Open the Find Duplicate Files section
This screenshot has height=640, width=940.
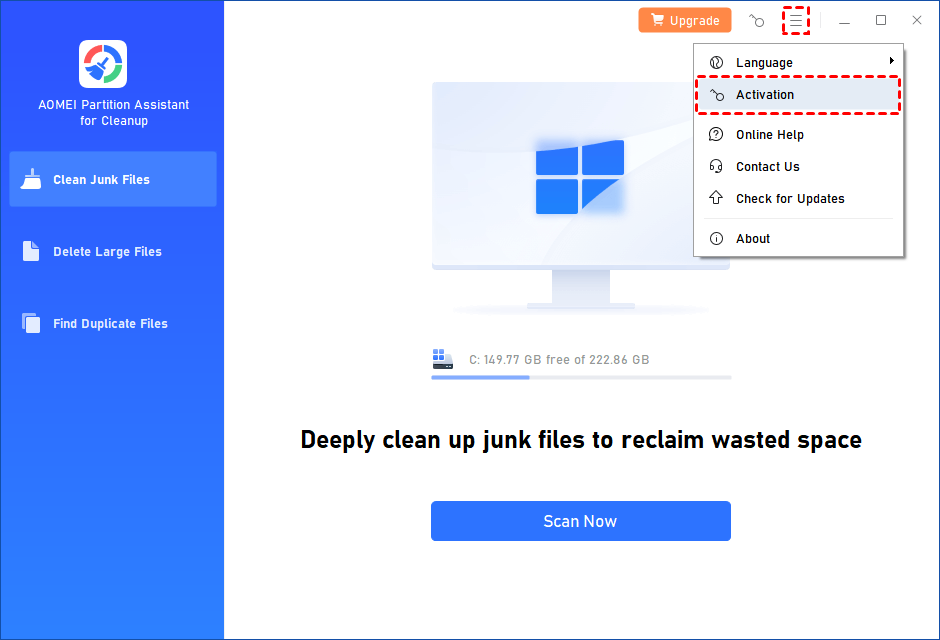[113, 323]
